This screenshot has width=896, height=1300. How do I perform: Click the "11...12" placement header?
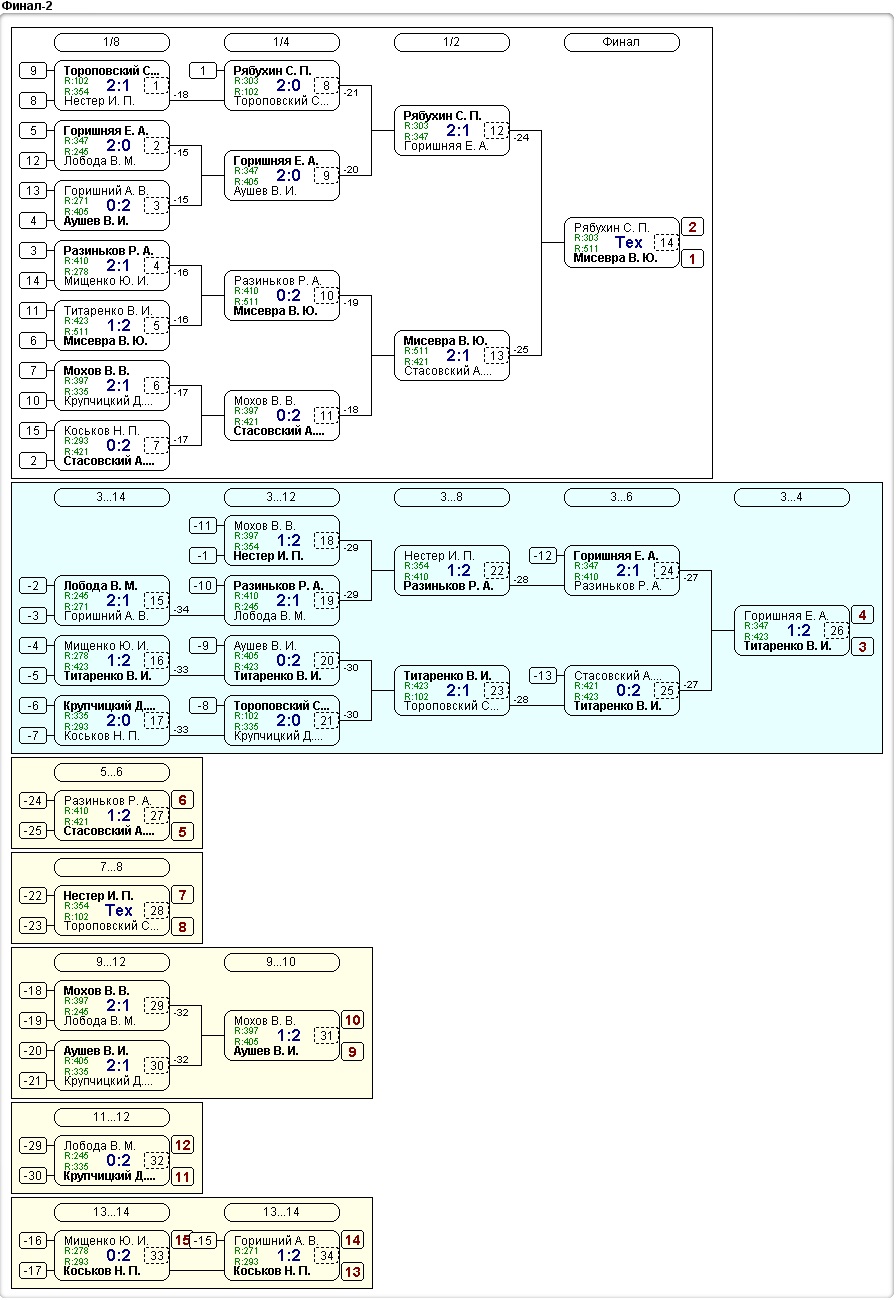click(x=112, y=1117)
